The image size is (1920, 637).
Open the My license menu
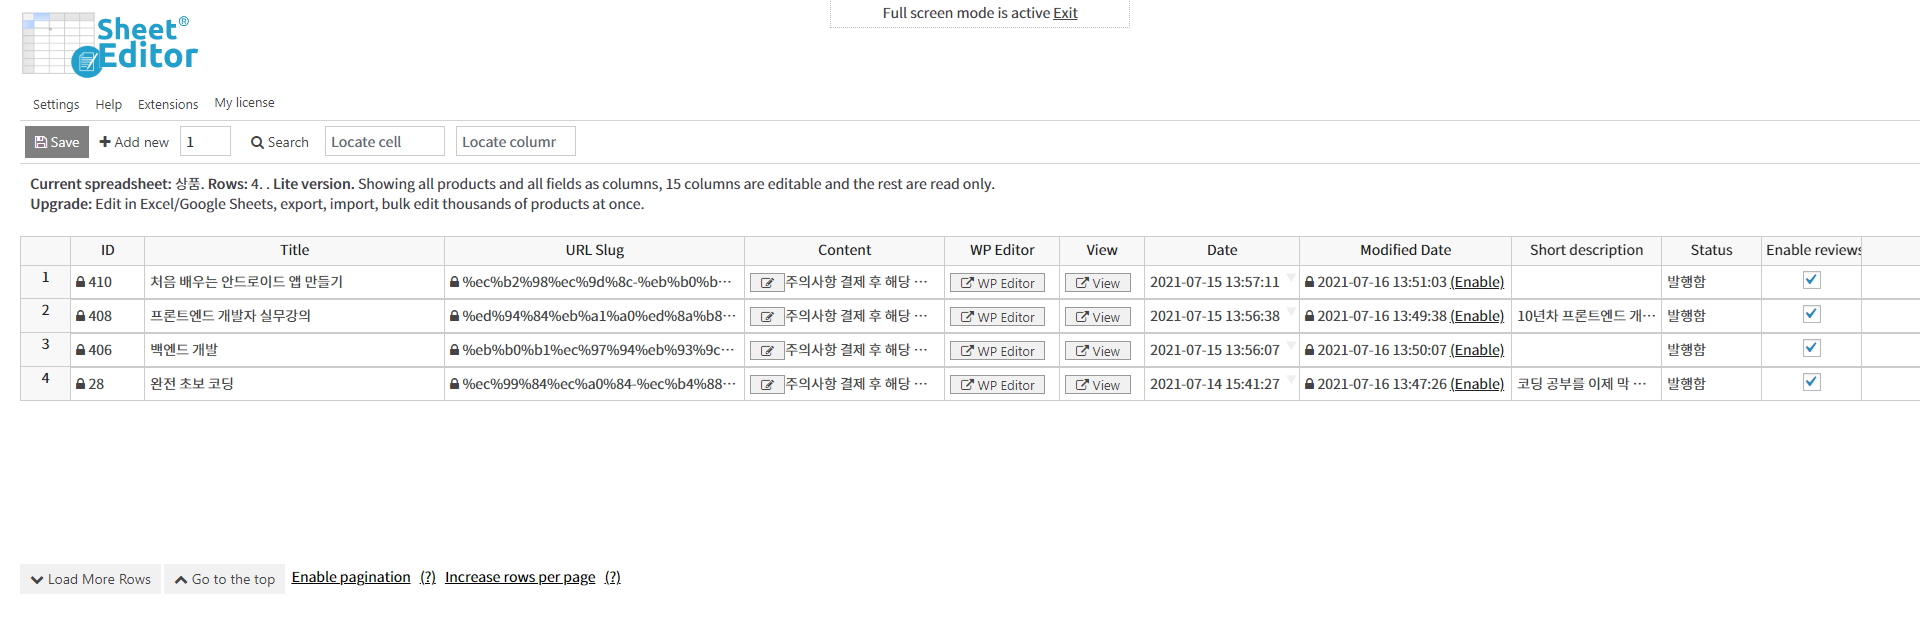point(245,102)
